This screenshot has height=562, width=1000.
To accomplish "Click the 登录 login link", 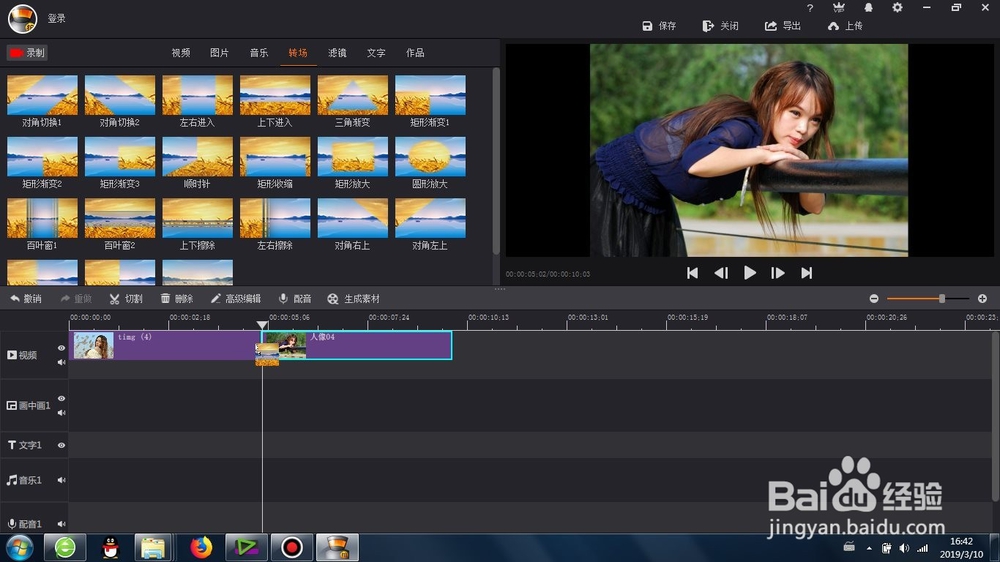I will click(x=56, y=18).
